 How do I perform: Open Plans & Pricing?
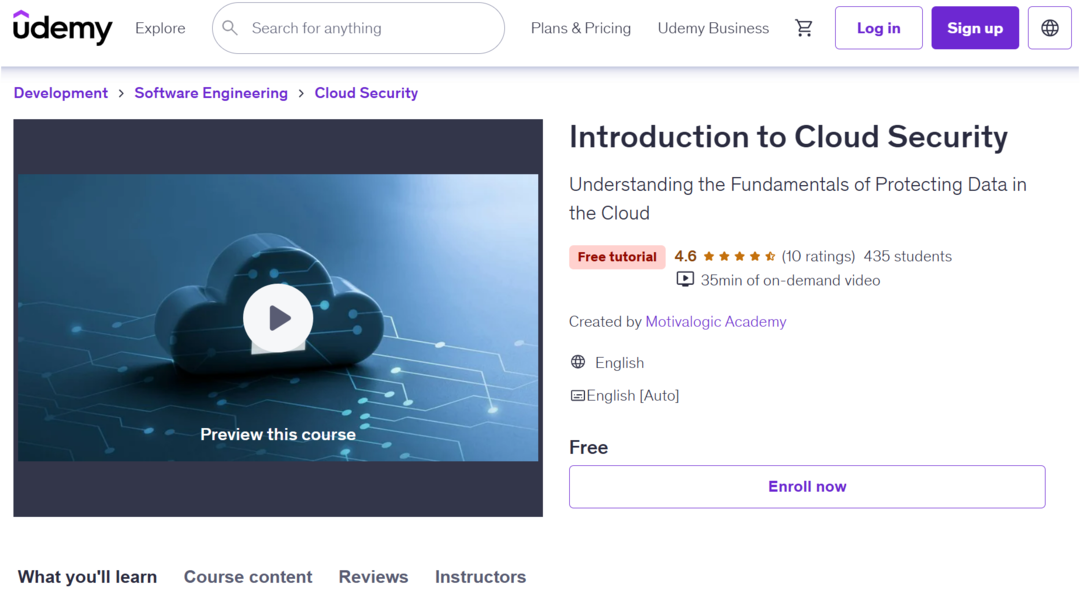click(x=581, y=28)
